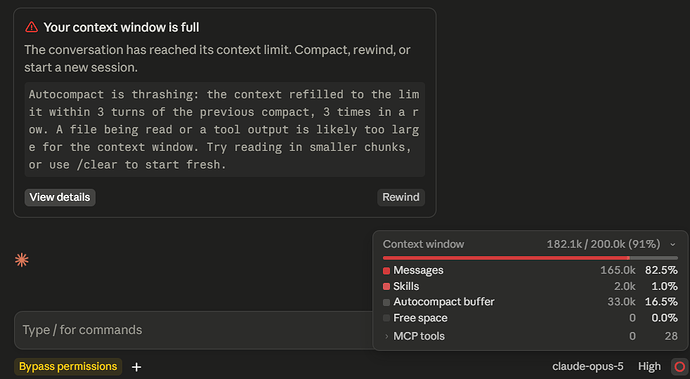The width and height of the screenshot is (690, 379).
Task: Click the red Skills legend square
Action: (x=386, y=287)
